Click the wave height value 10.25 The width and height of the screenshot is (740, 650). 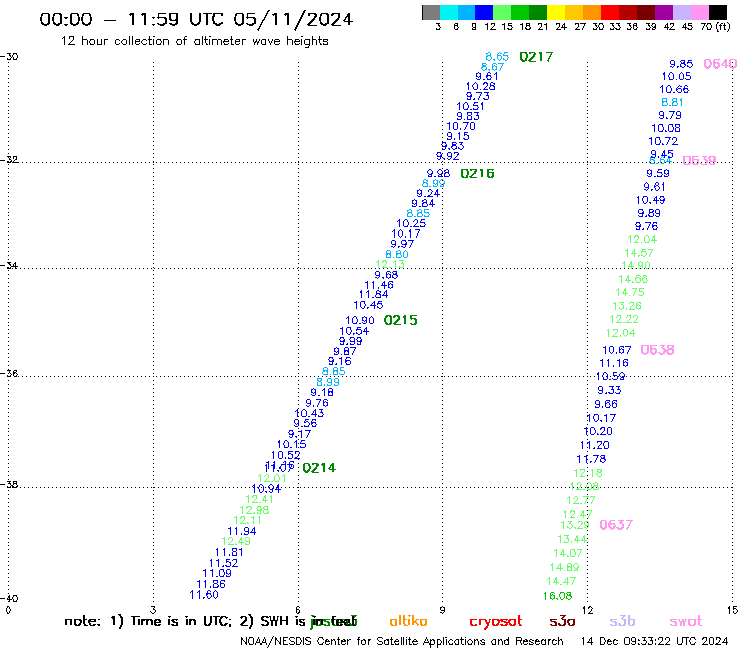(411, 224)
